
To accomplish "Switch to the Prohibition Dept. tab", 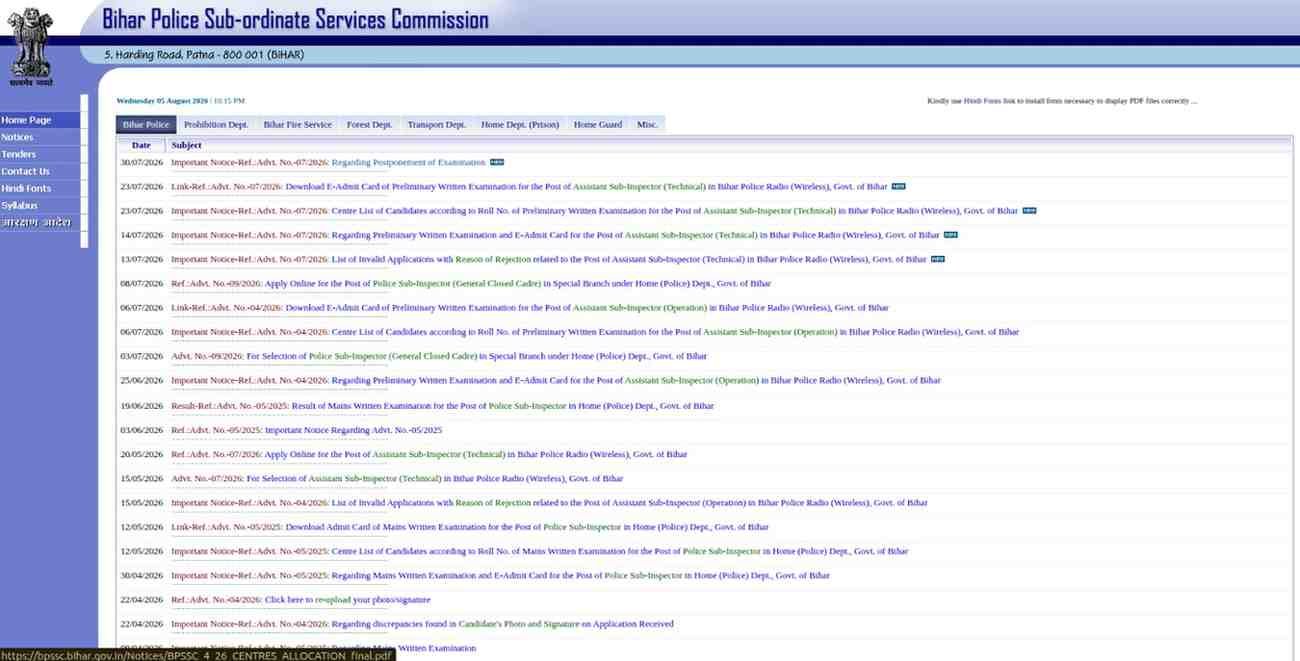I will (x=216, y=125).
